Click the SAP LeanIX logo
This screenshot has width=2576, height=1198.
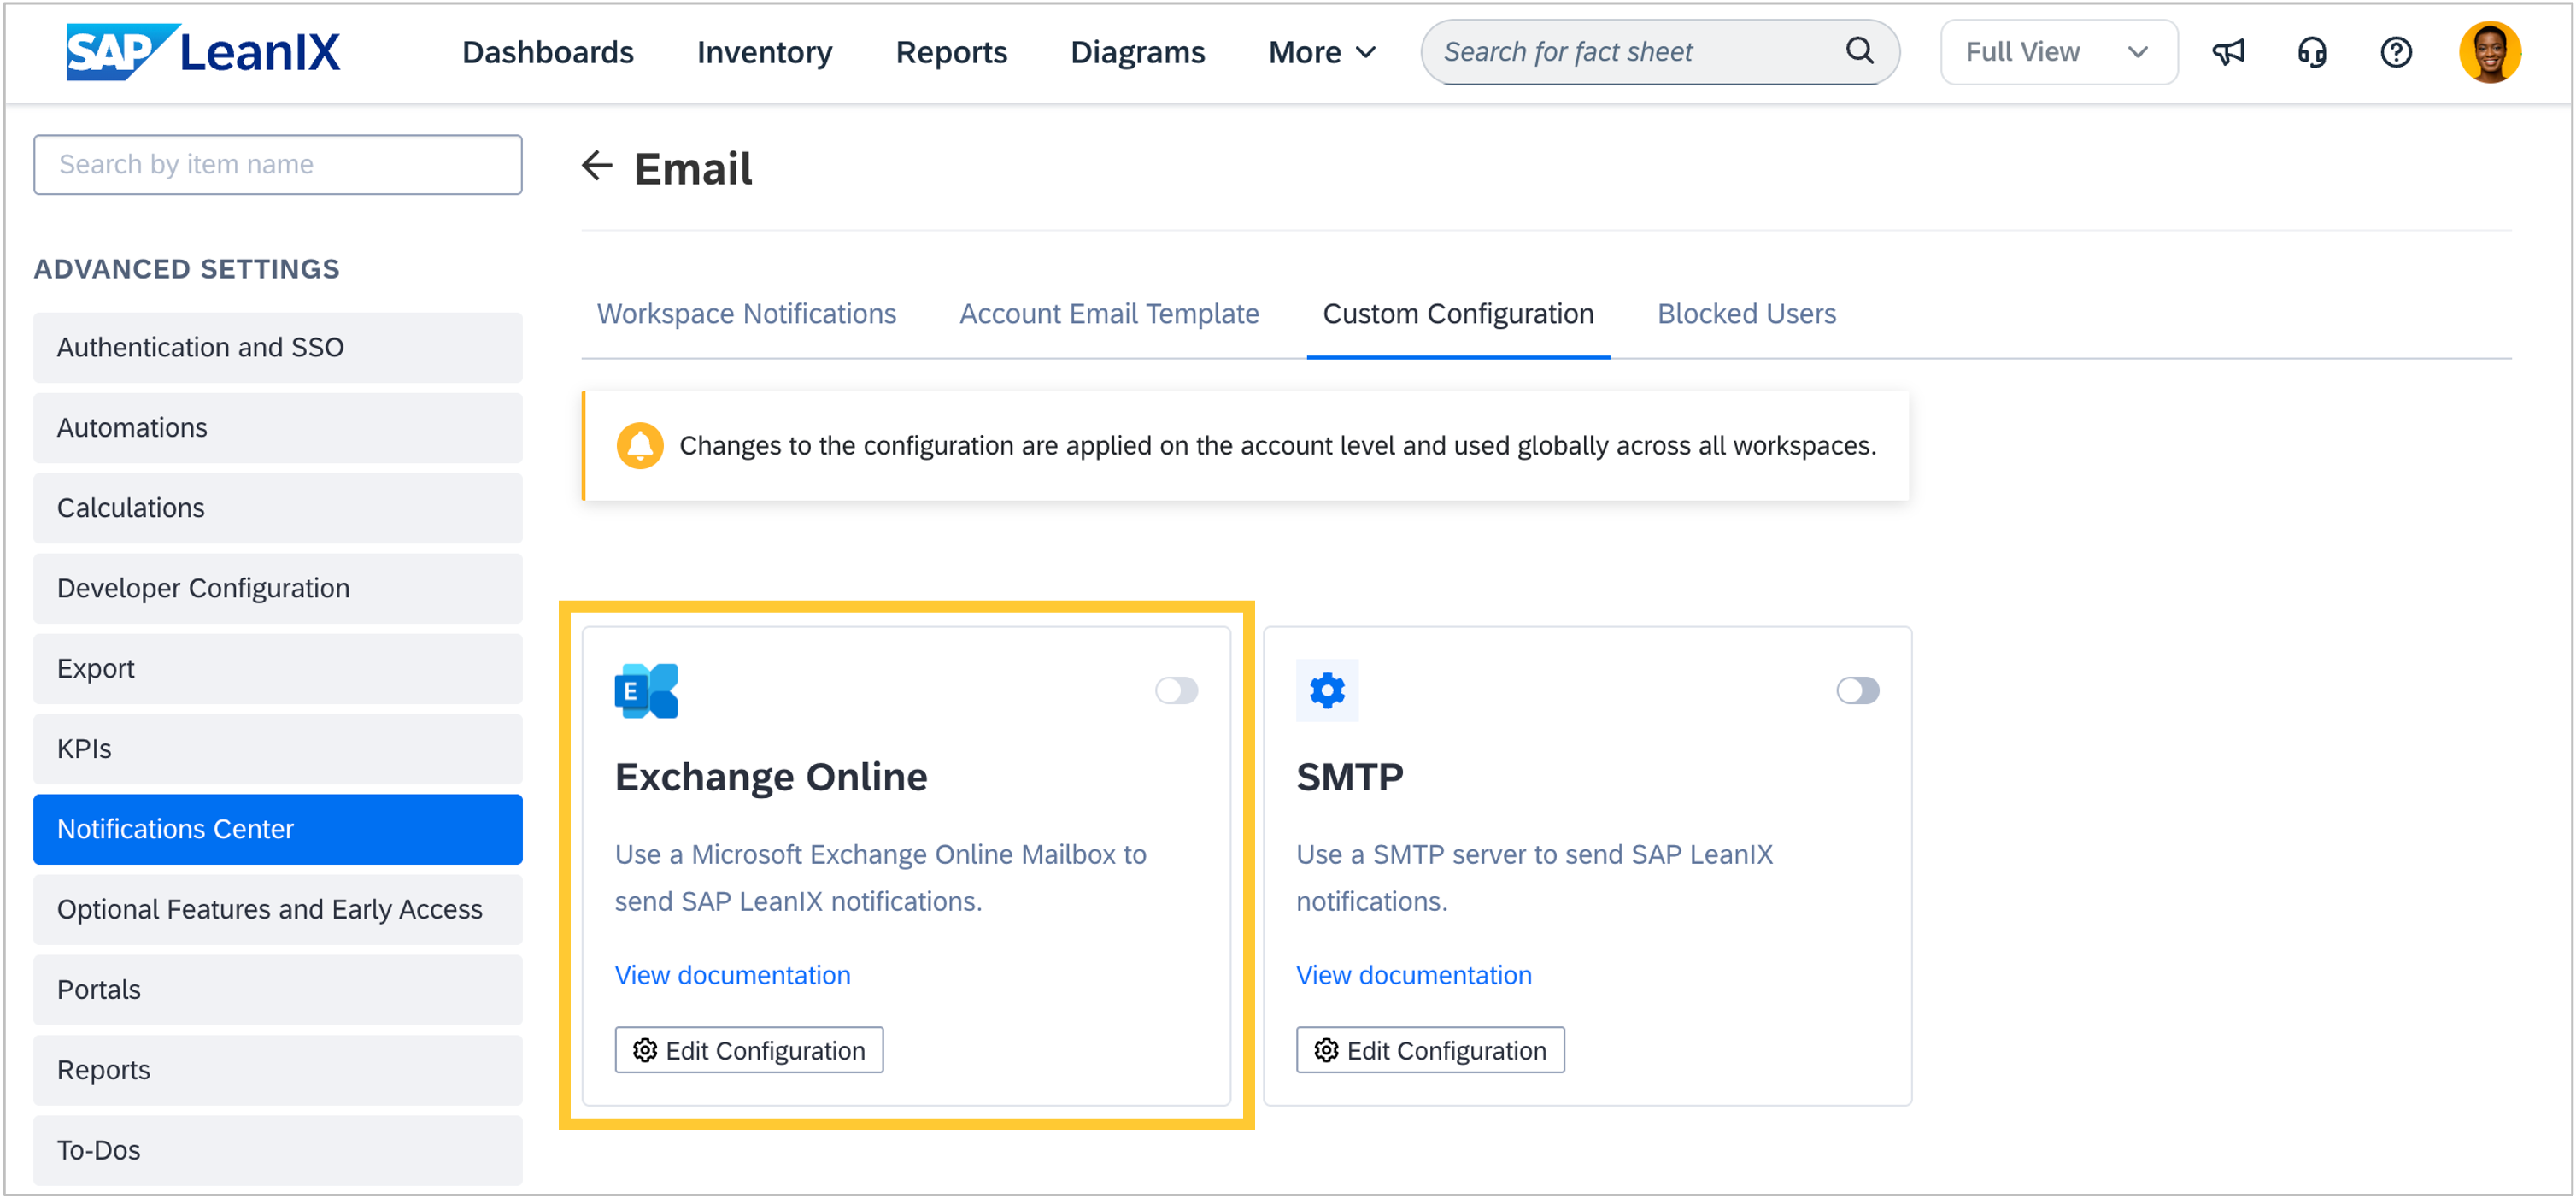pyautogui.click(x=203, y=52)
